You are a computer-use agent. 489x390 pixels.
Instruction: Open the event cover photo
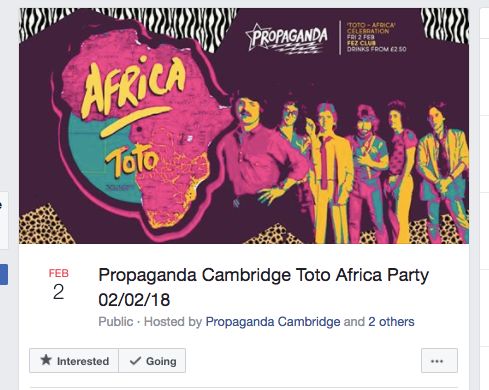[x=244, y=126]
